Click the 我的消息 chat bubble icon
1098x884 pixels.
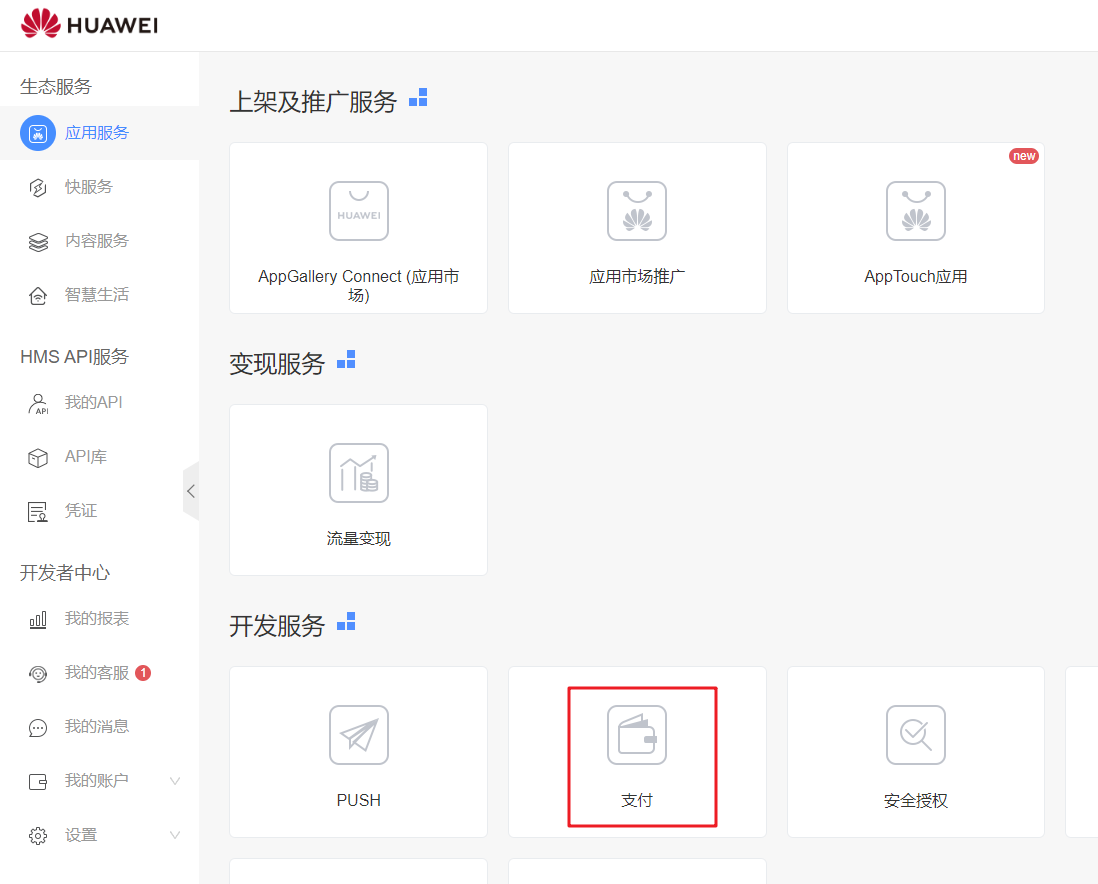click(38, 728)
